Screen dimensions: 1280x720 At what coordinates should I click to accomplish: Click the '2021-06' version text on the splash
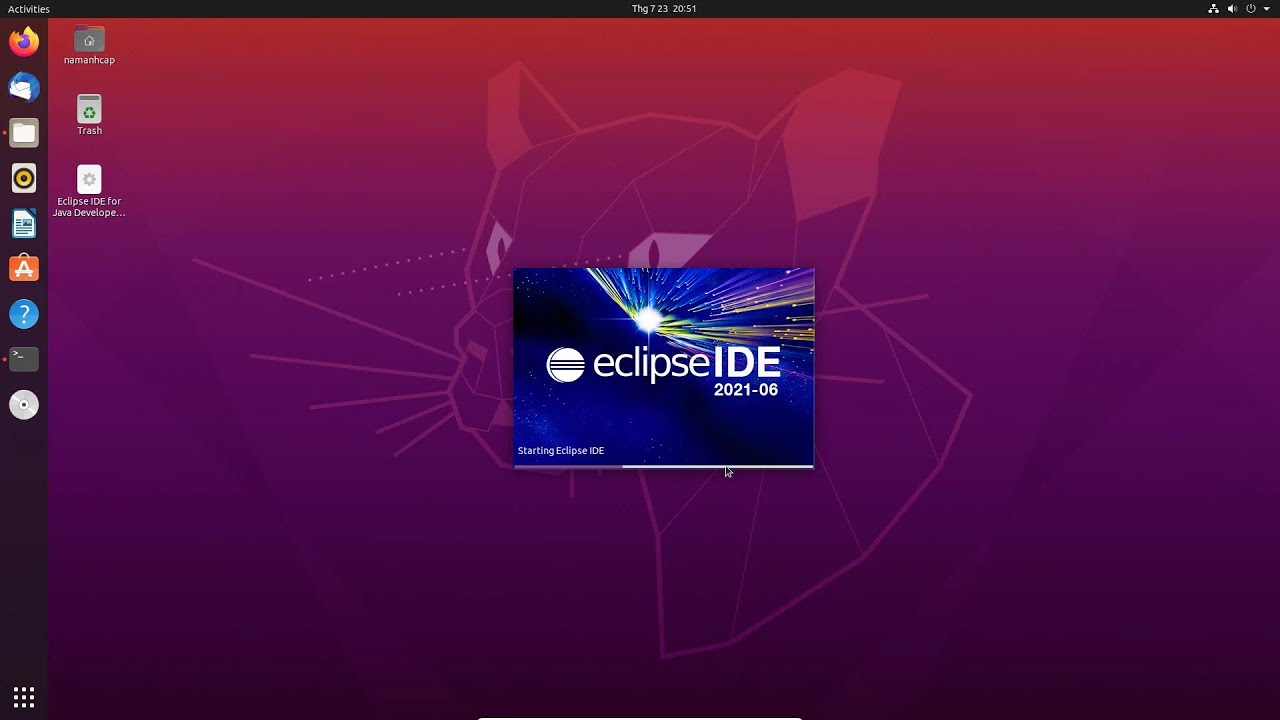pos(746,390)
